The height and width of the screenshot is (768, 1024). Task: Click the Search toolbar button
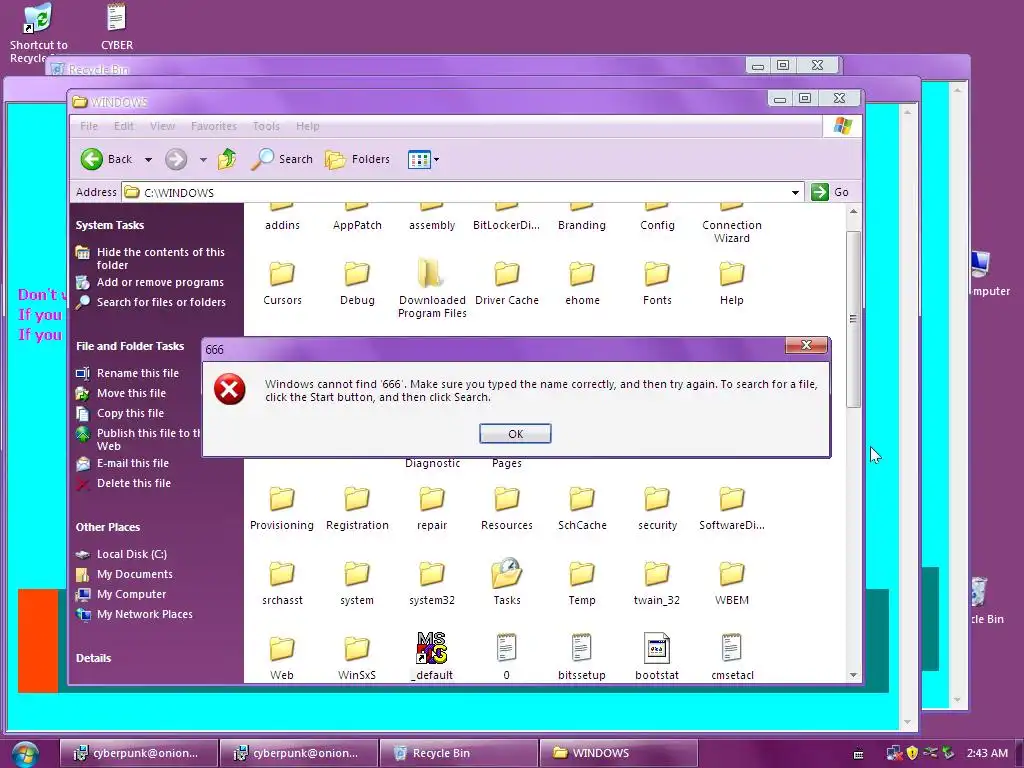point(282,159)
